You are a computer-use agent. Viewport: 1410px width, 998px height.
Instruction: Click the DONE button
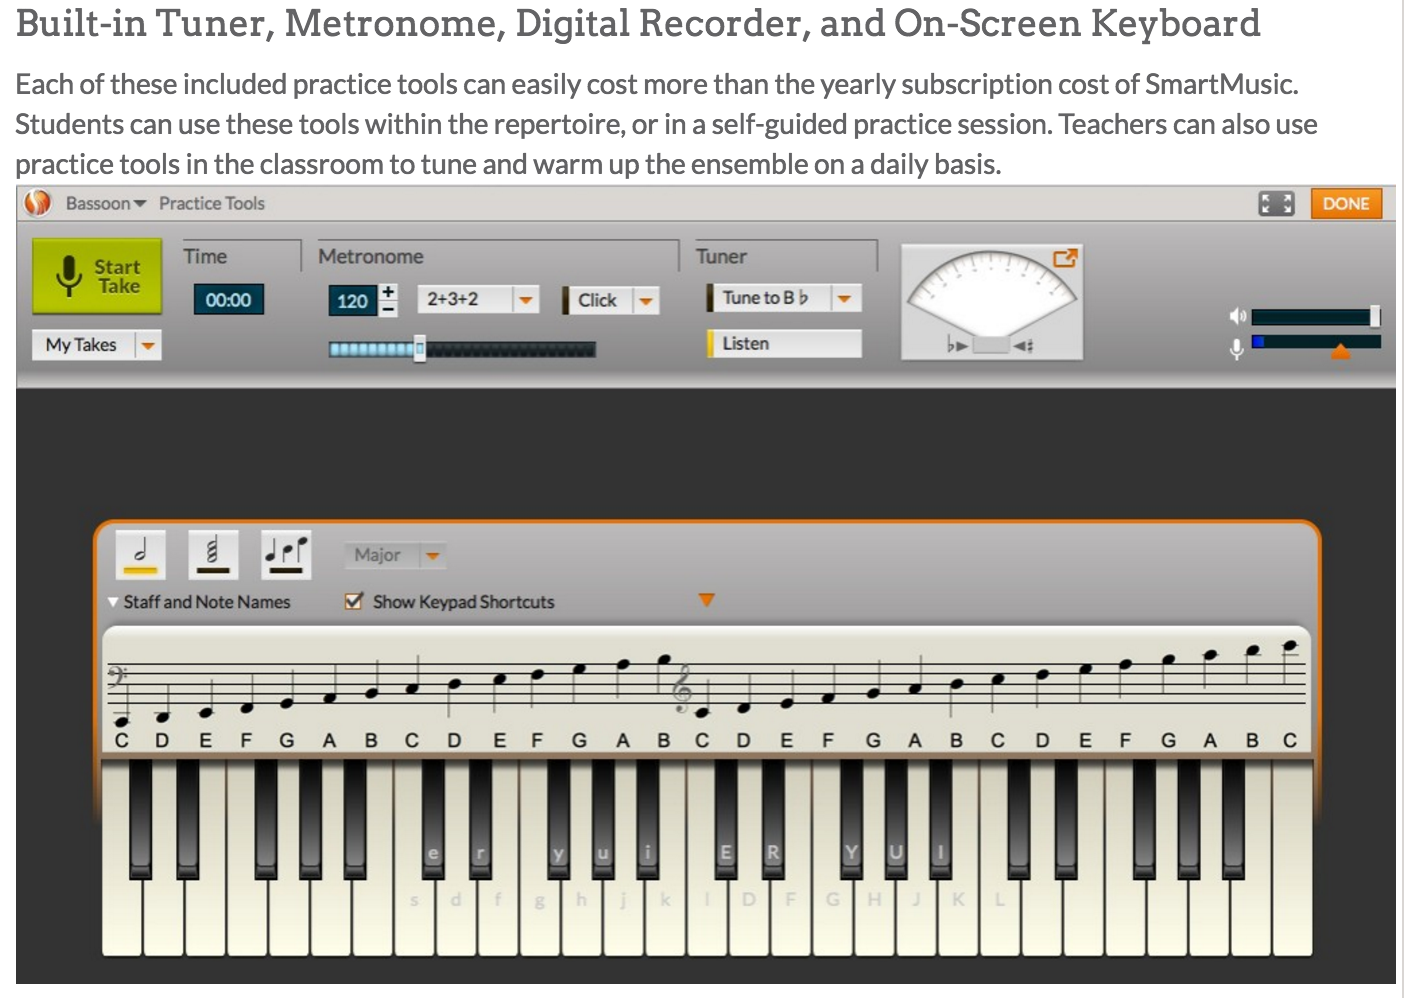pos(1346,204)
